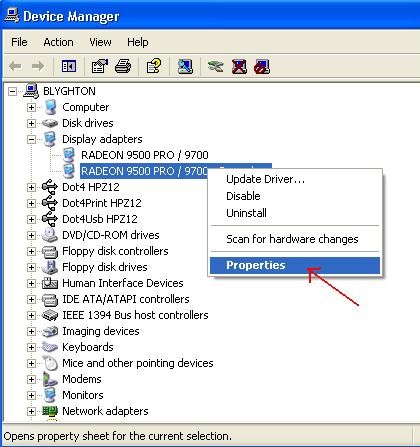Open Properties via the toolbar icon

pos(100,66)
